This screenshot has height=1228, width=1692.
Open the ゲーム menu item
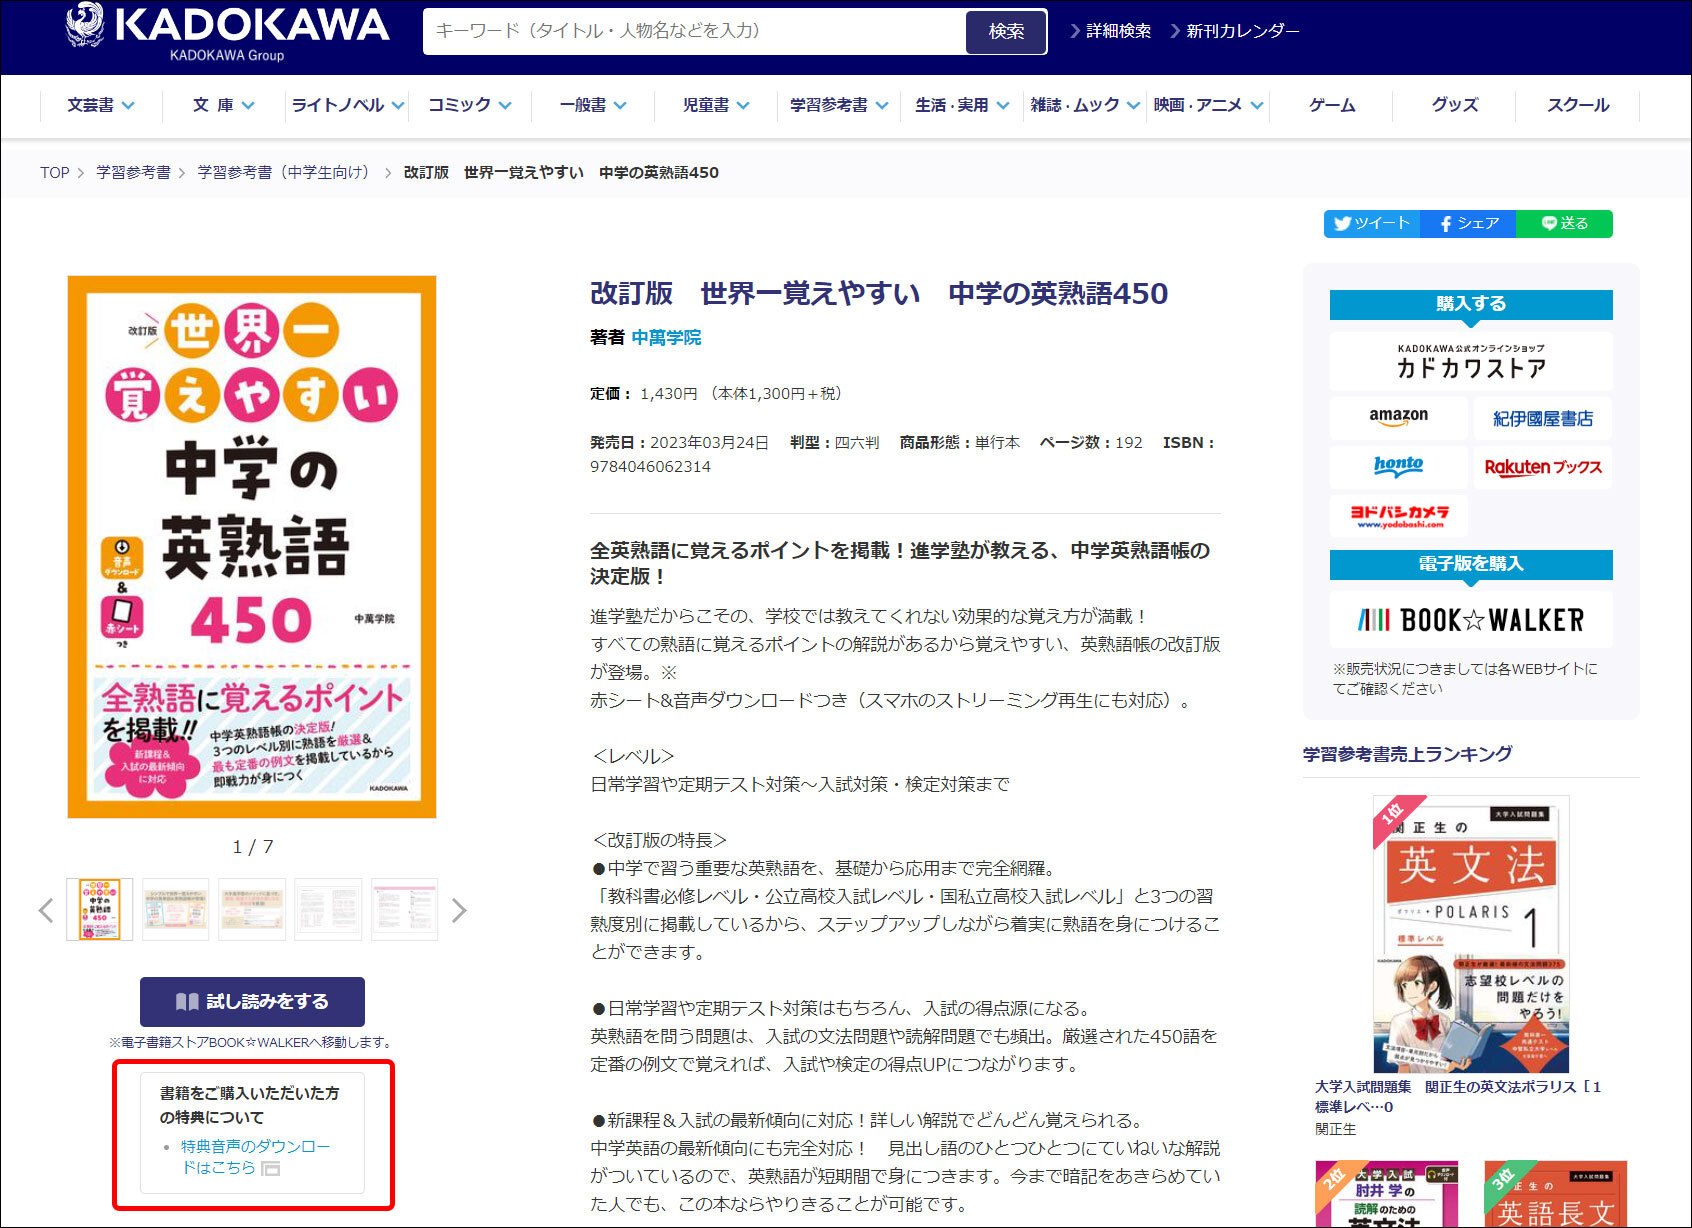pyautogui.click(x=1332, y=105)
